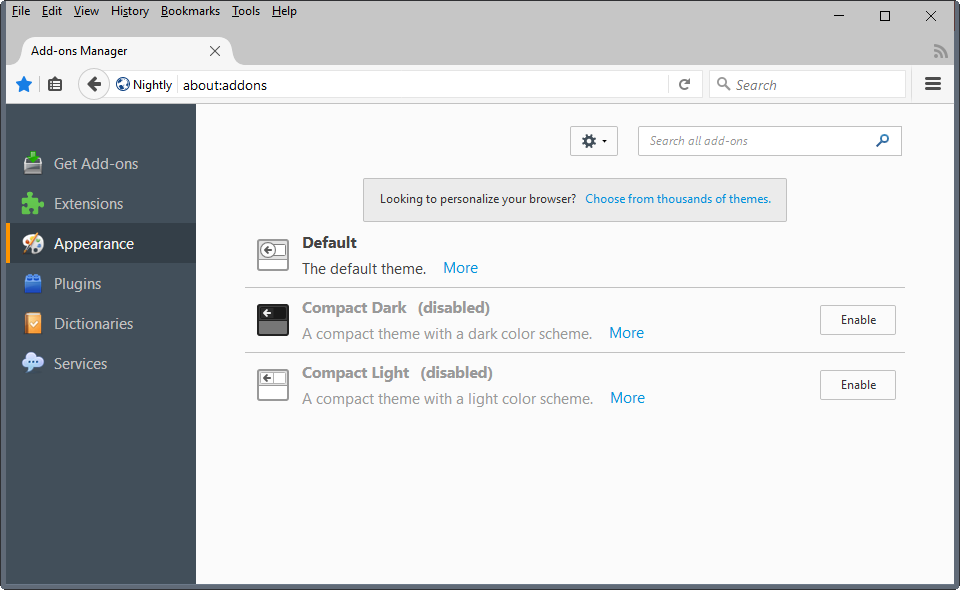Image resolution: width=960 pixels, height=590 pixels.
Task: Click the Appearance paint palette icon
Action: click(x=33, y=244)
